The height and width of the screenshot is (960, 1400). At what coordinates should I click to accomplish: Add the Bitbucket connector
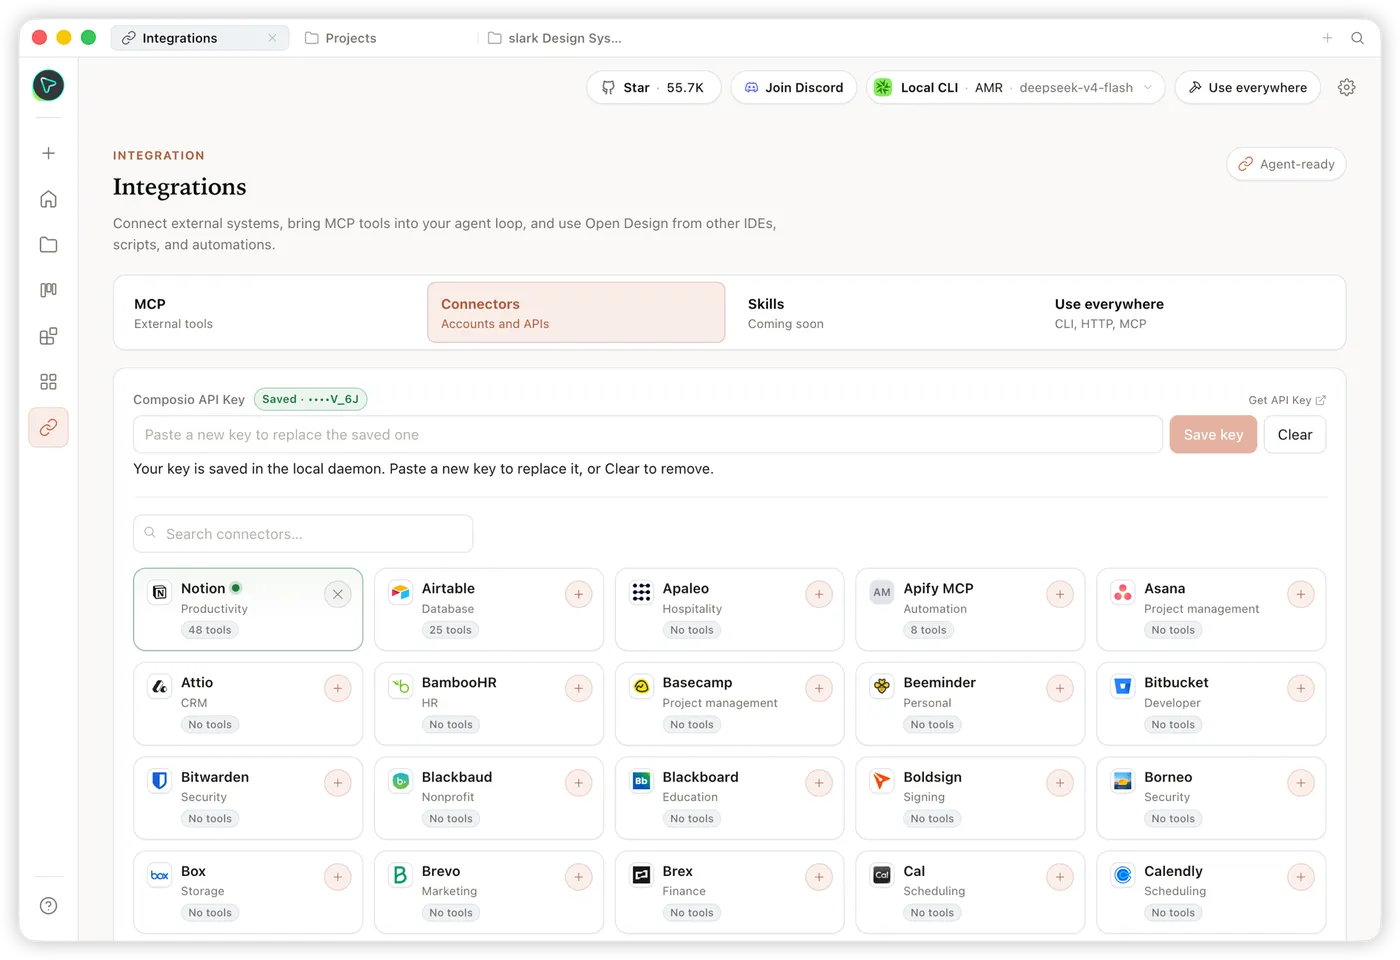click(1300, 688)
